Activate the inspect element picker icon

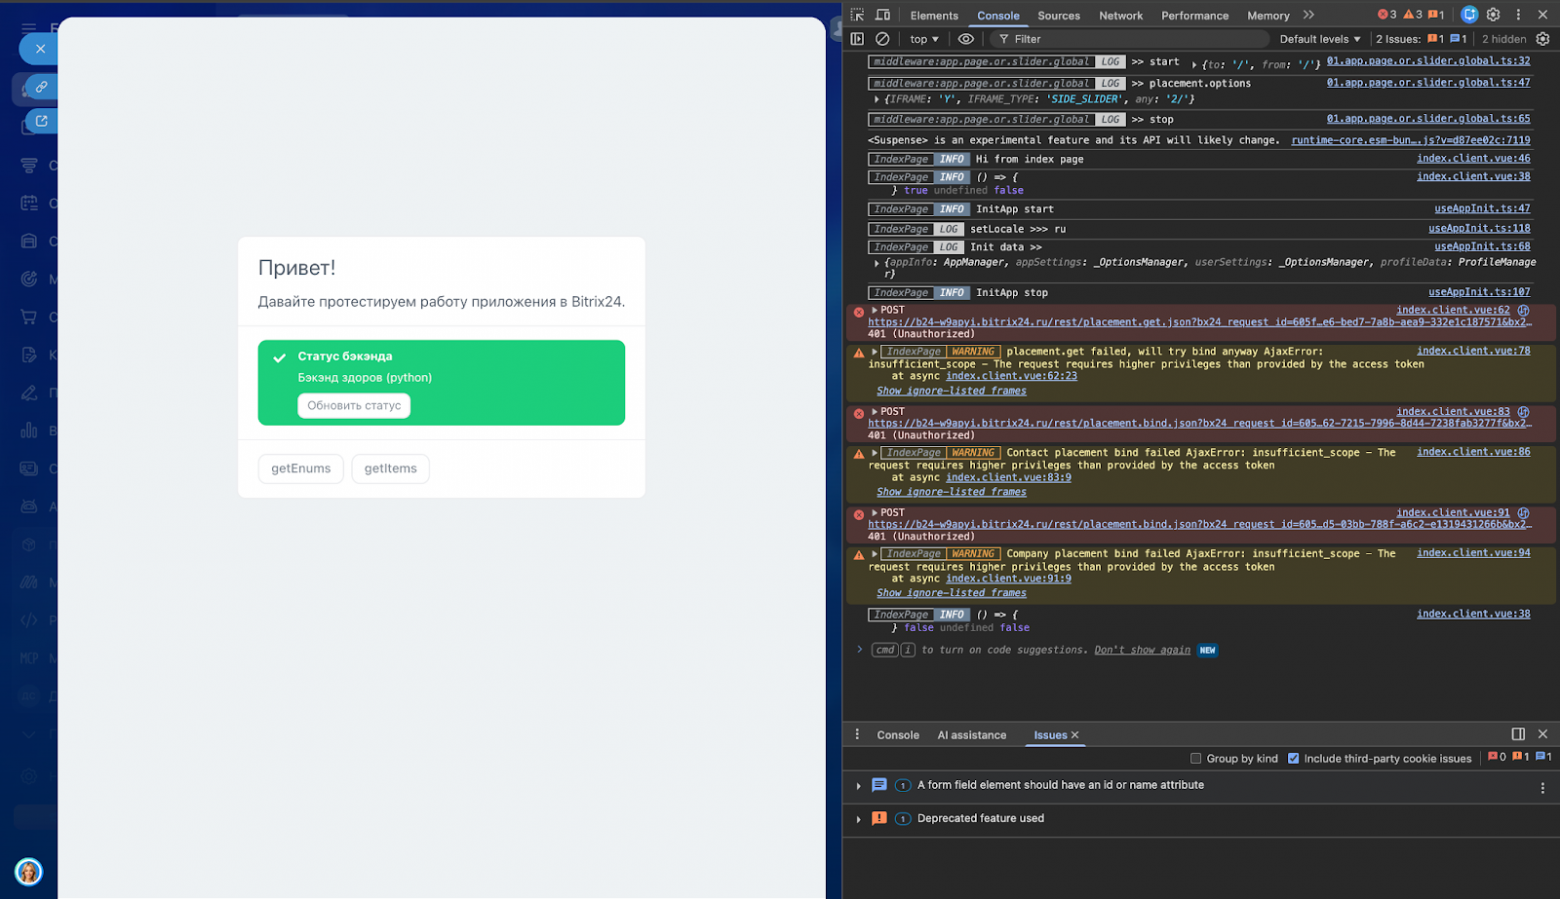(x=857, y=15)
